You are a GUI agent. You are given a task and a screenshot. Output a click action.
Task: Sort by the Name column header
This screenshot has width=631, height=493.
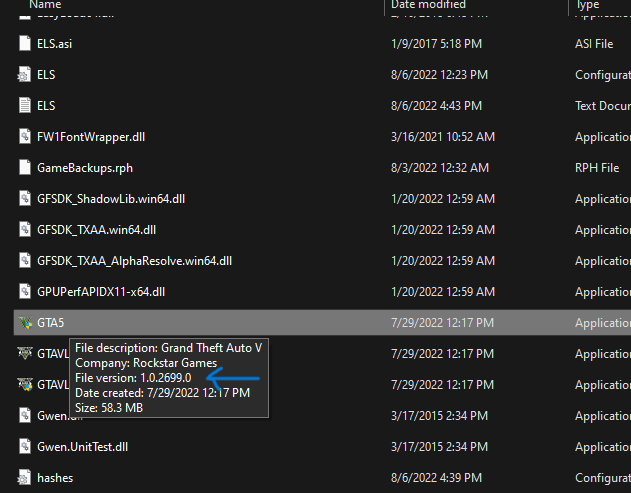tap(45, 4)
